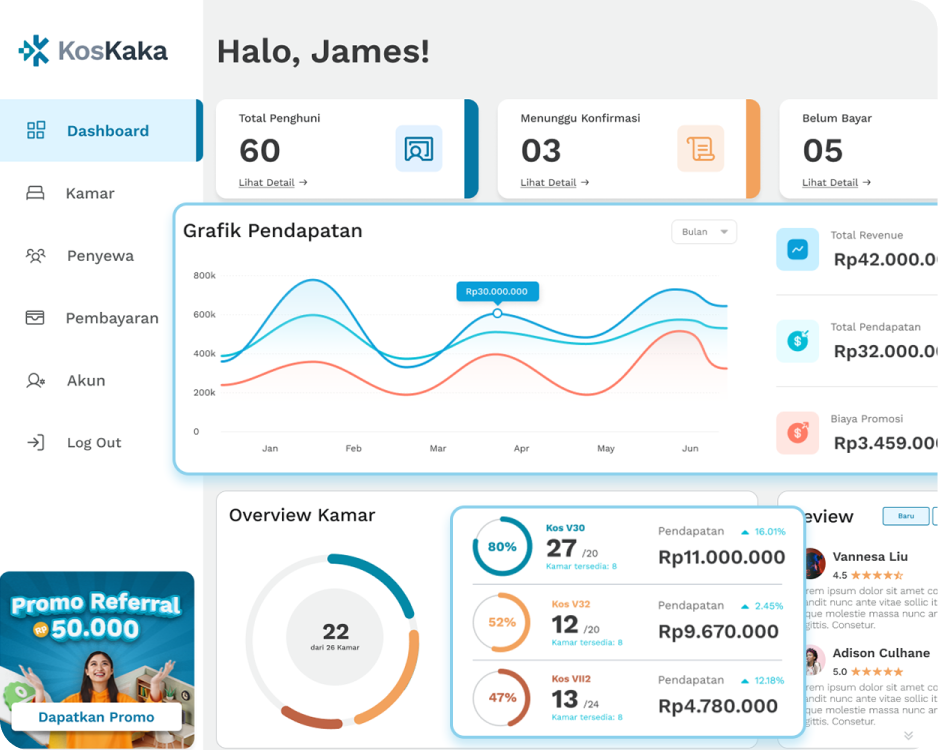Click the KosKaka logo icon
Image resolution: width=938 pixels, height=750 pixels.
[34, 50]
